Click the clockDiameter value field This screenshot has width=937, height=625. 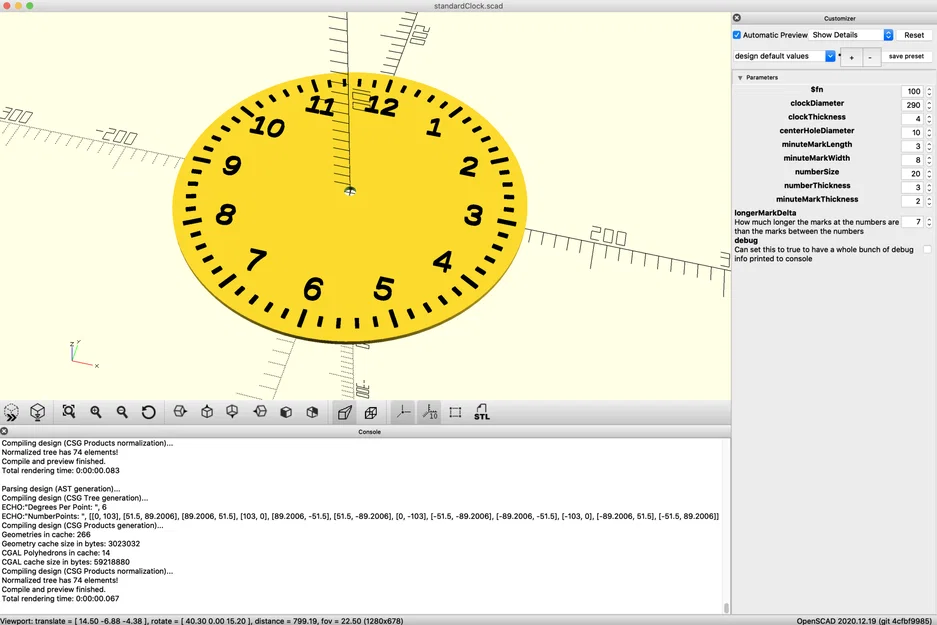click(912, 105)
